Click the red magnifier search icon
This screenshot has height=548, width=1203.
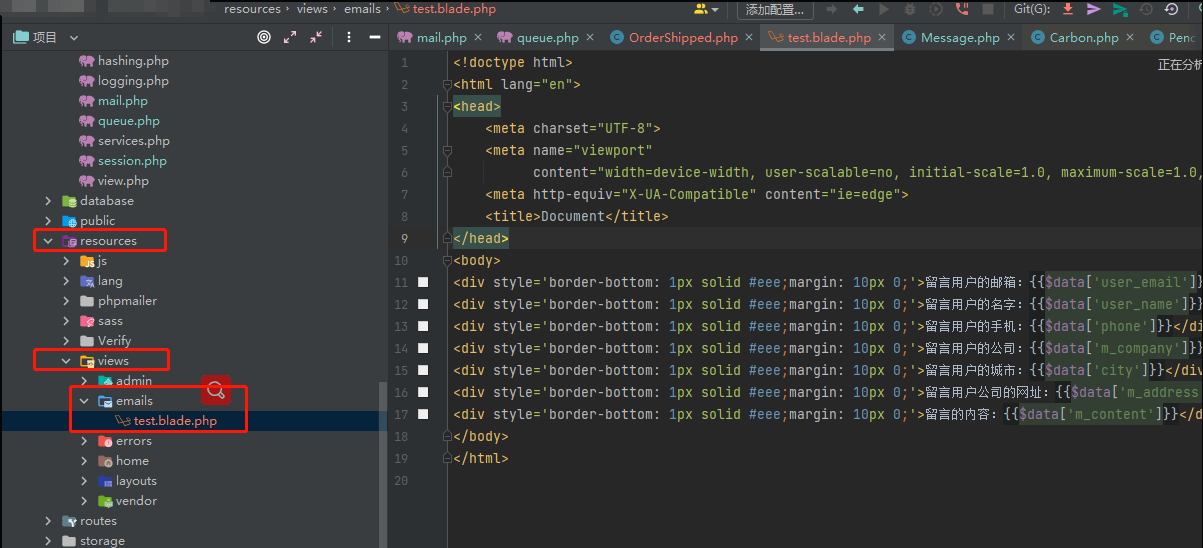[217, 389]
